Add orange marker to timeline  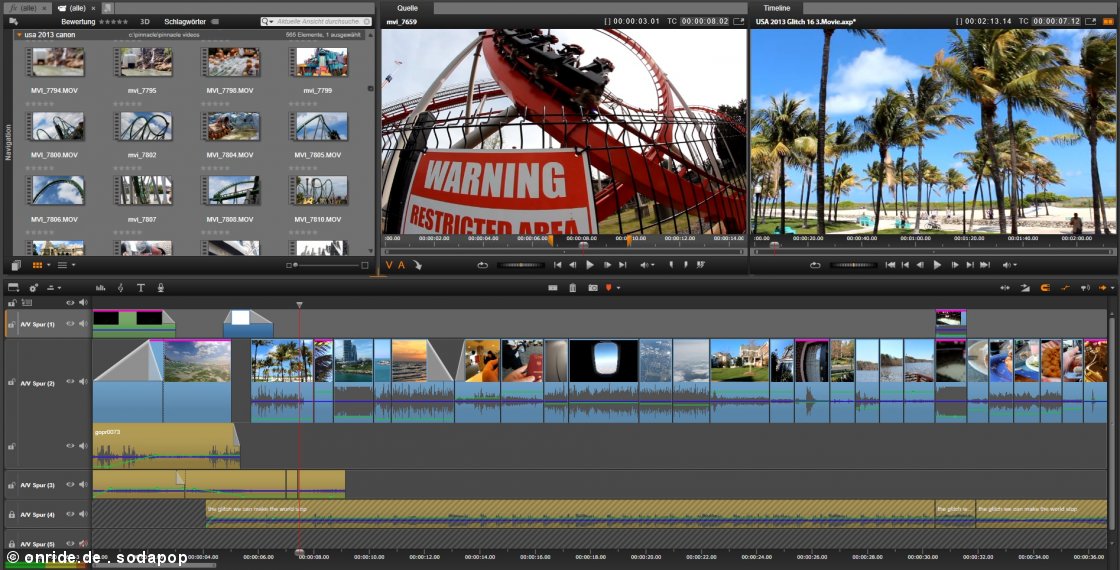click(609, 288)
